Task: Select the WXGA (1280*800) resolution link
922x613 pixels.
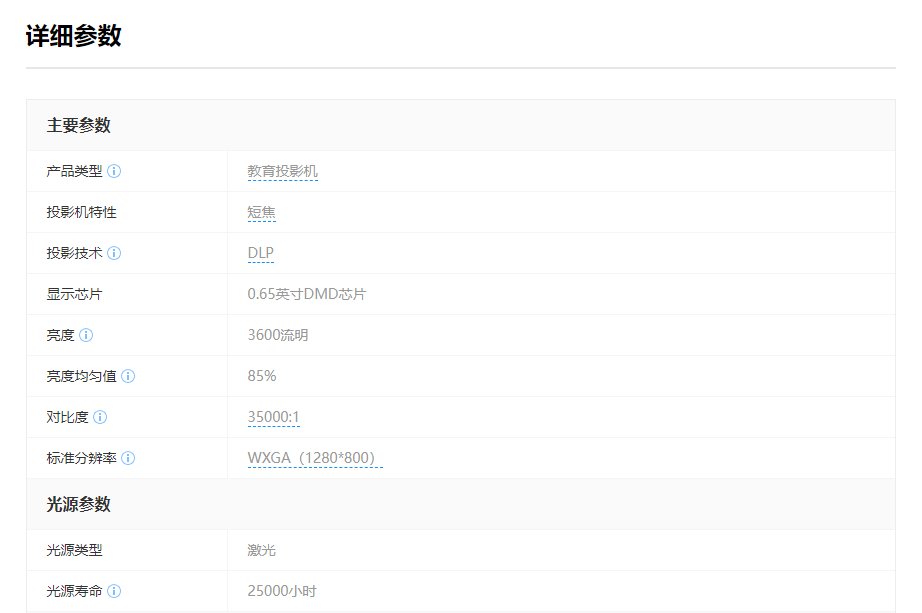Action: pos(314,458)
